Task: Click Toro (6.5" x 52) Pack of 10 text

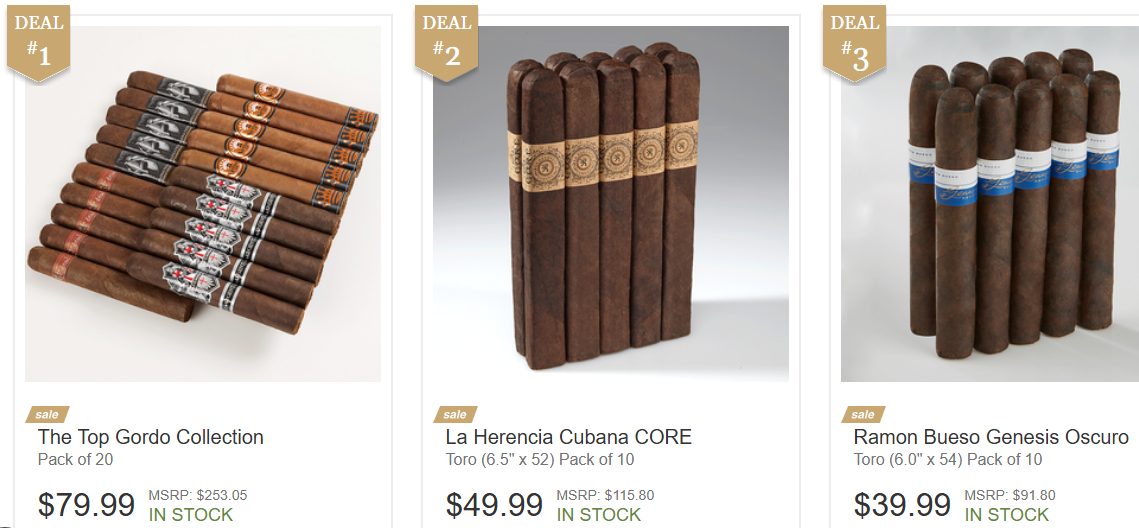Action: pyautogui.click(x=540, y=460)
